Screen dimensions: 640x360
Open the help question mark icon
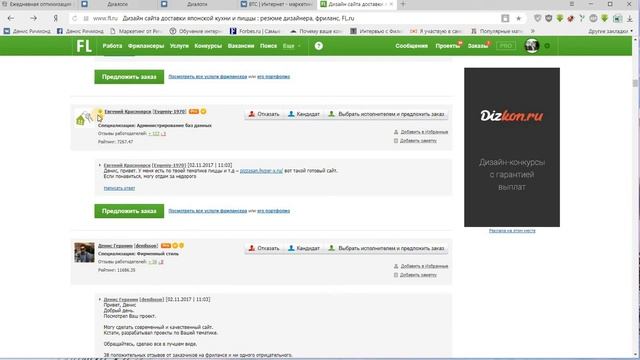319,46
